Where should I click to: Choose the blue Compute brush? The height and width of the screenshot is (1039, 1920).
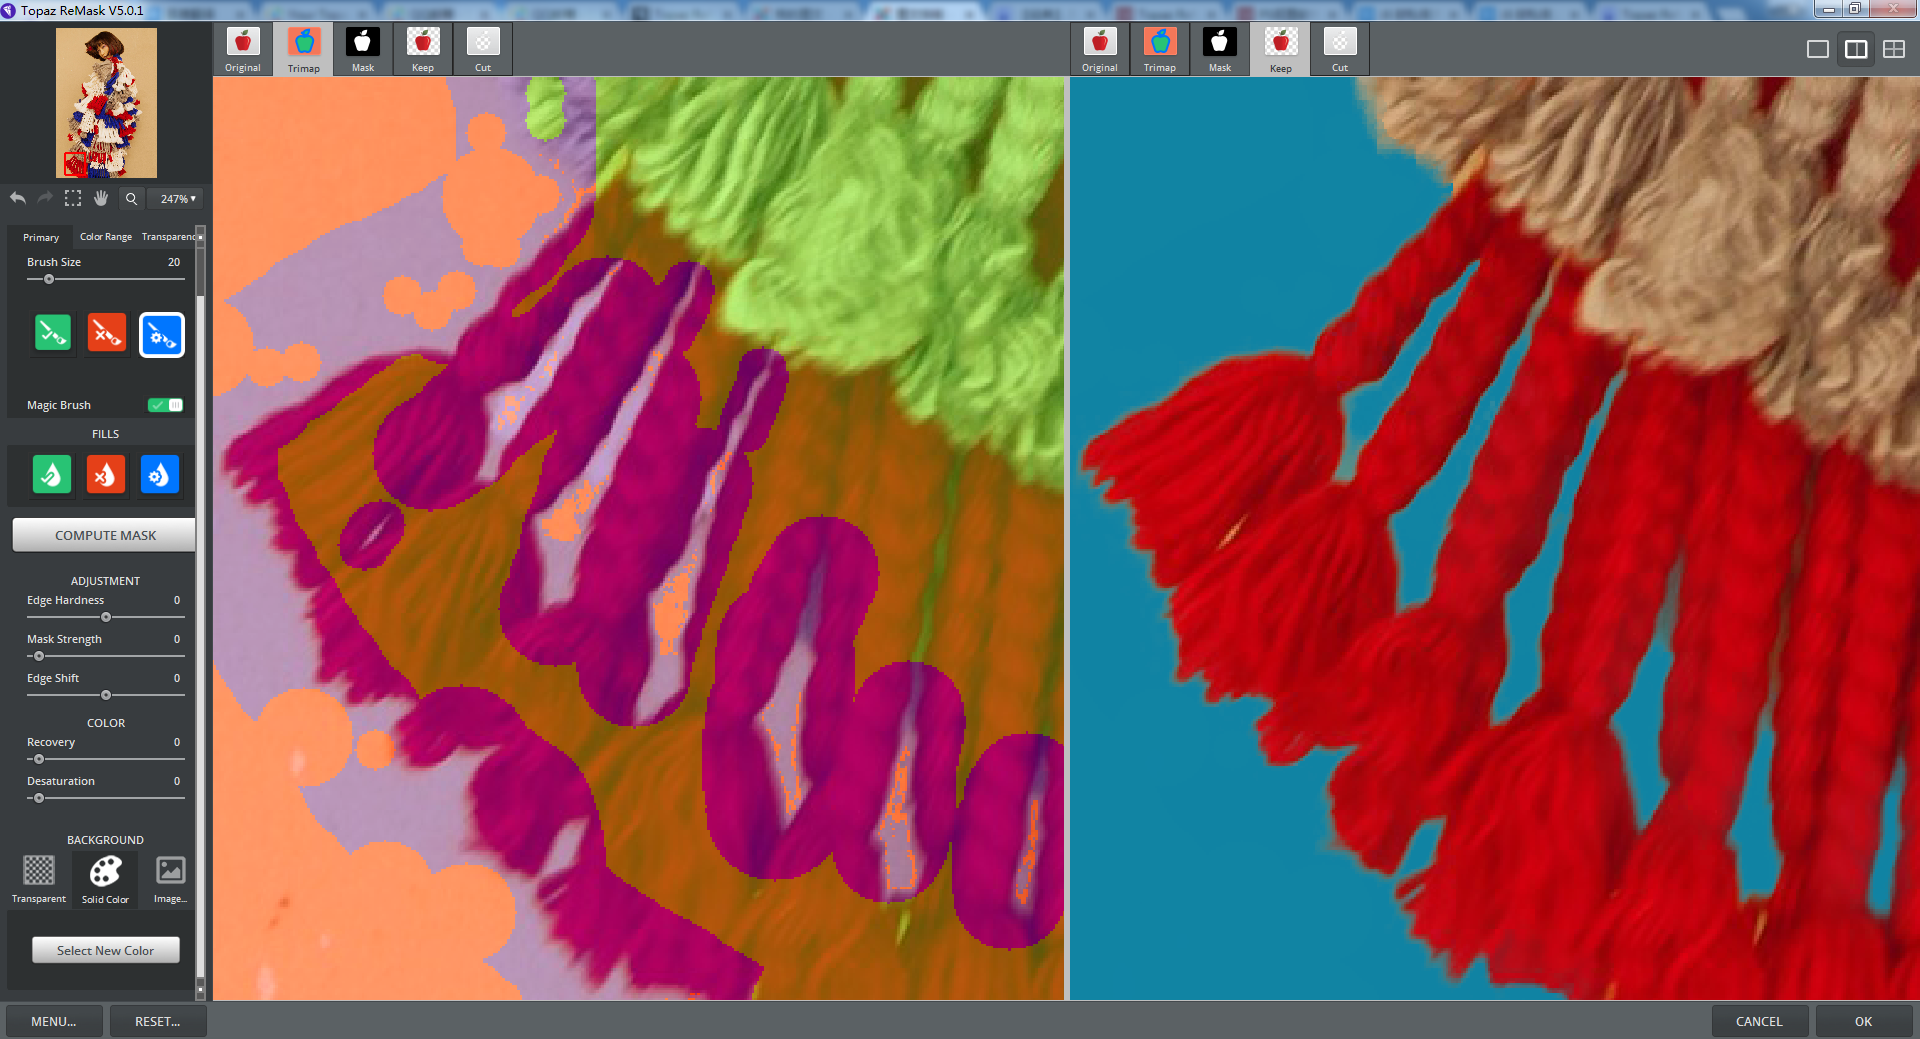click(161, 334)
